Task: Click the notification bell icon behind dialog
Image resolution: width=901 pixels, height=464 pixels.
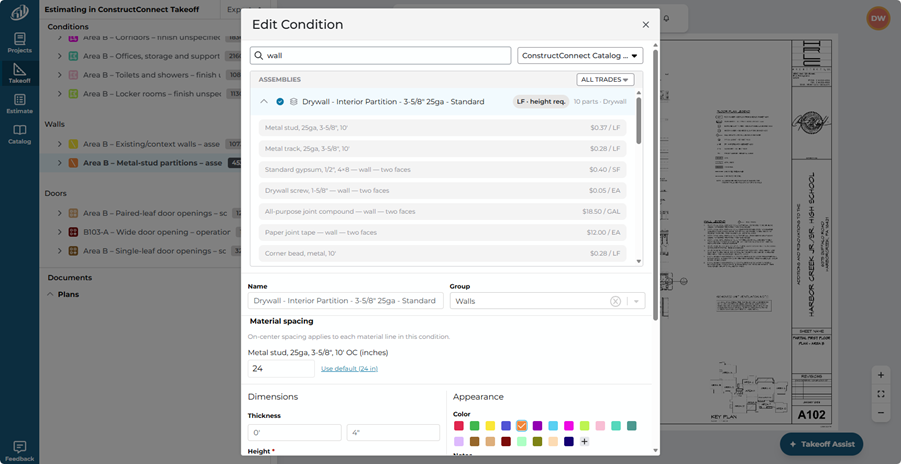Action: [666, 18]
